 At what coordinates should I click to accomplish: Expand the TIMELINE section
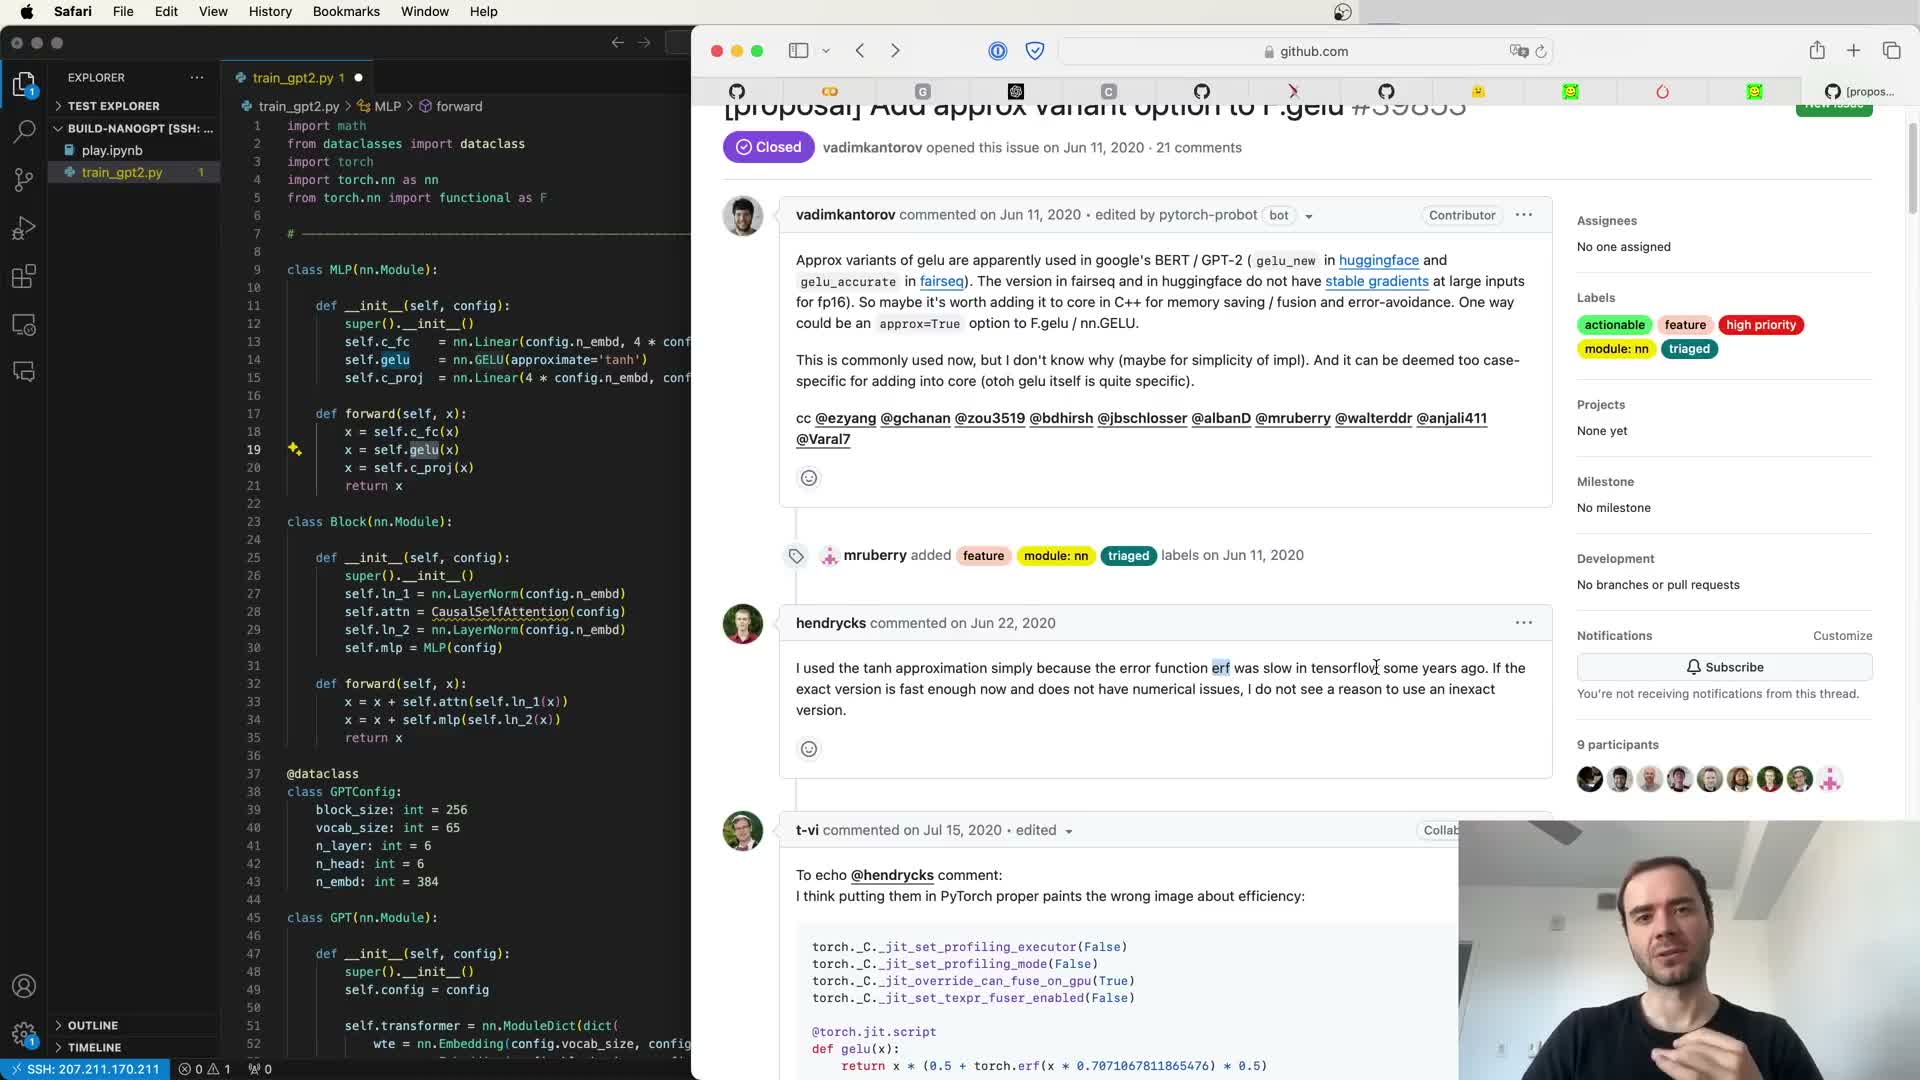pos(94,1047)
